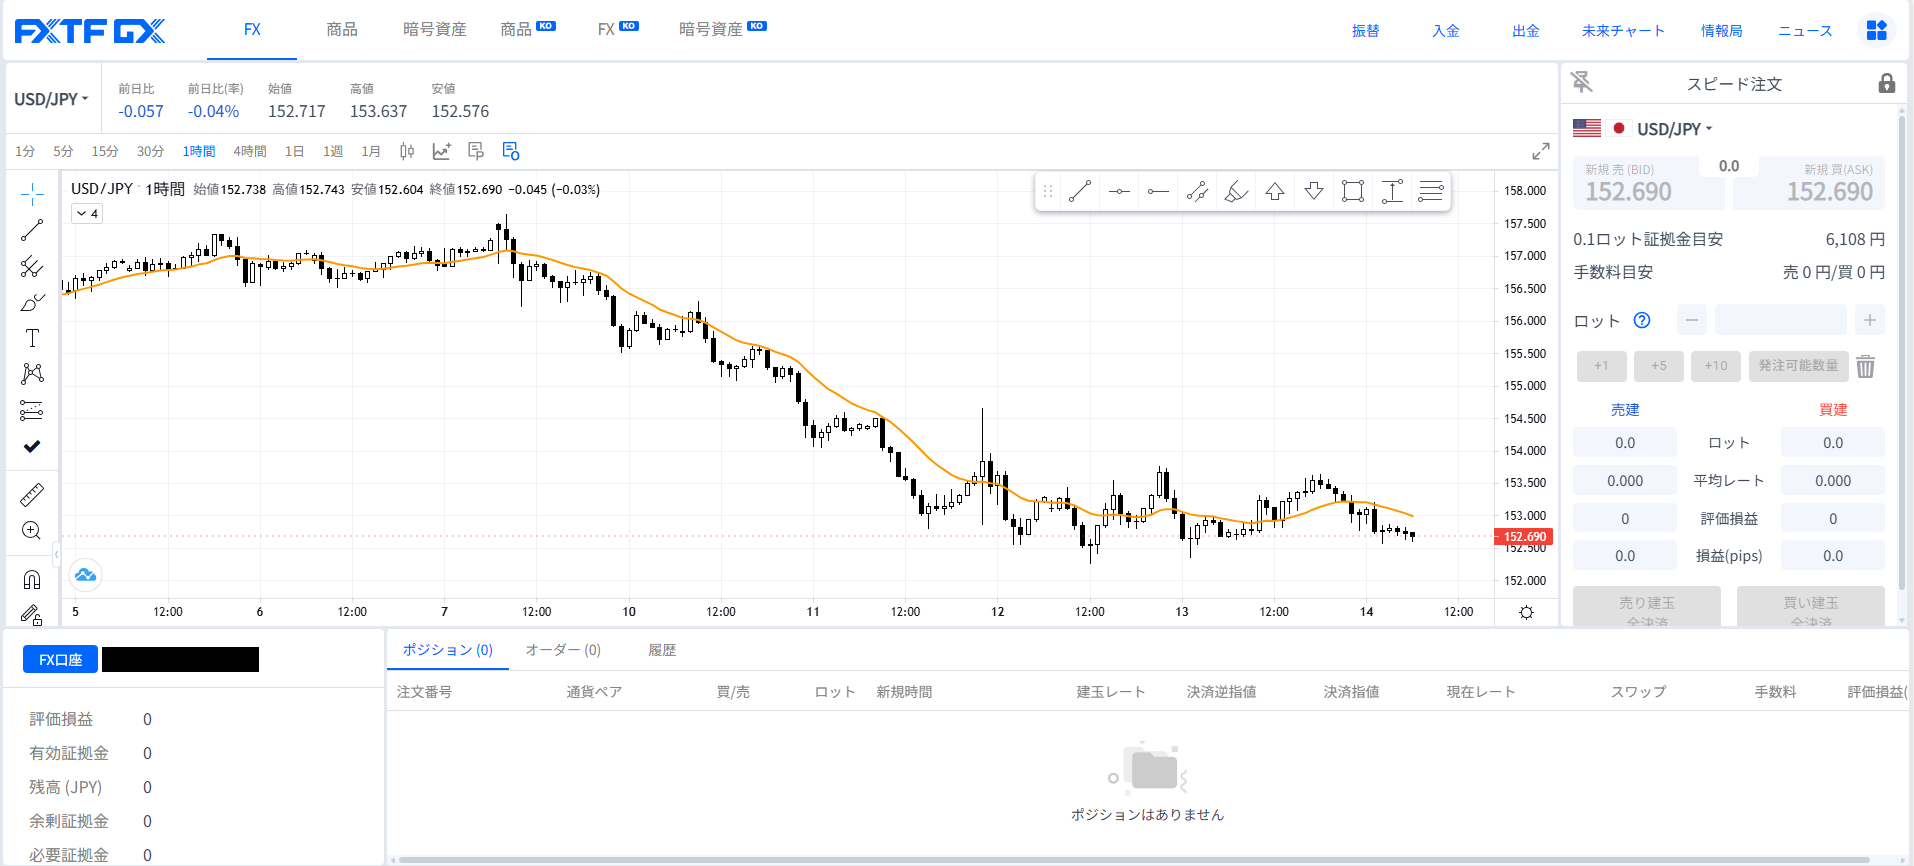The width and height of the screenshot is (1914, 866).
Task: Pick the text annotation tool
Action: pos(32,338)
